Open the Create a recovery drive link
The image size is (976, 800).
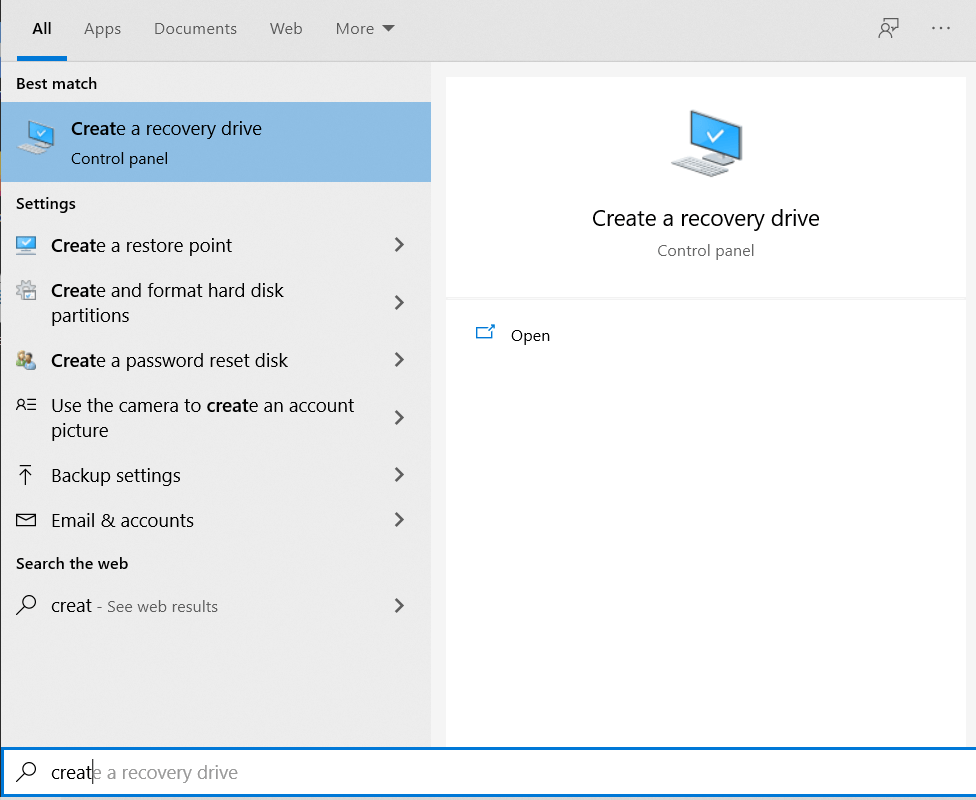pyautogui.click(x=529, y=336)
